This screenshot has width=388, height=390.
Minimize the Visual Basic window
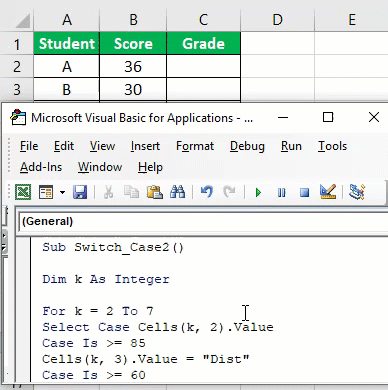(x=283, y=117)
